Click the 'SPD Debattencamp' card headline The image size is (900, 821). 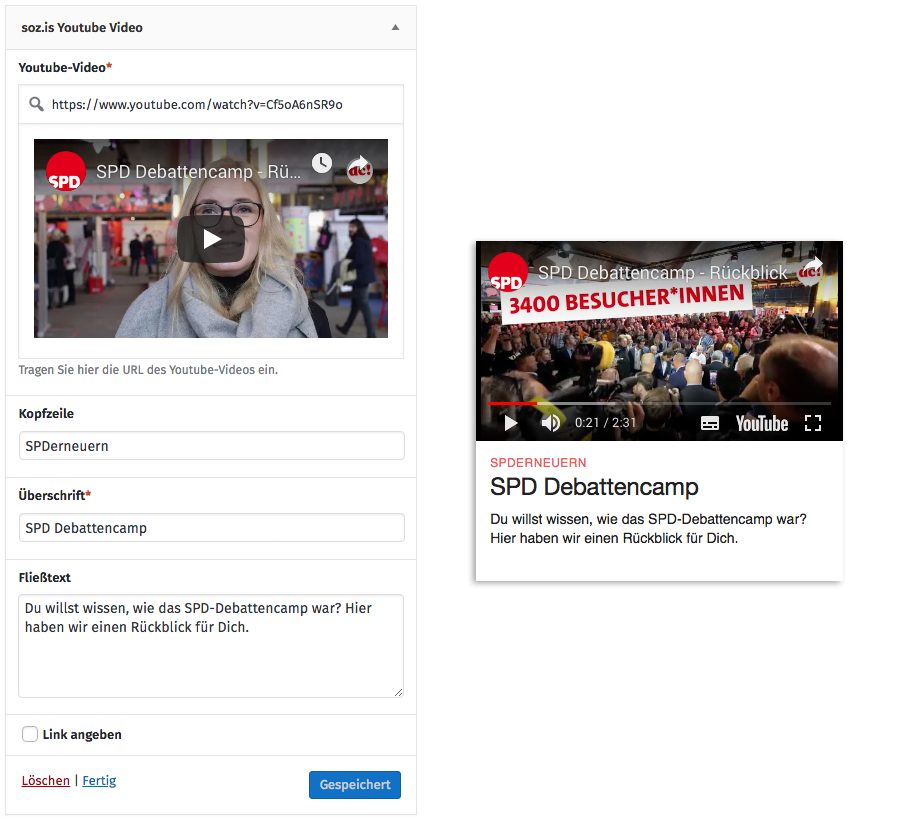(594, 487)
